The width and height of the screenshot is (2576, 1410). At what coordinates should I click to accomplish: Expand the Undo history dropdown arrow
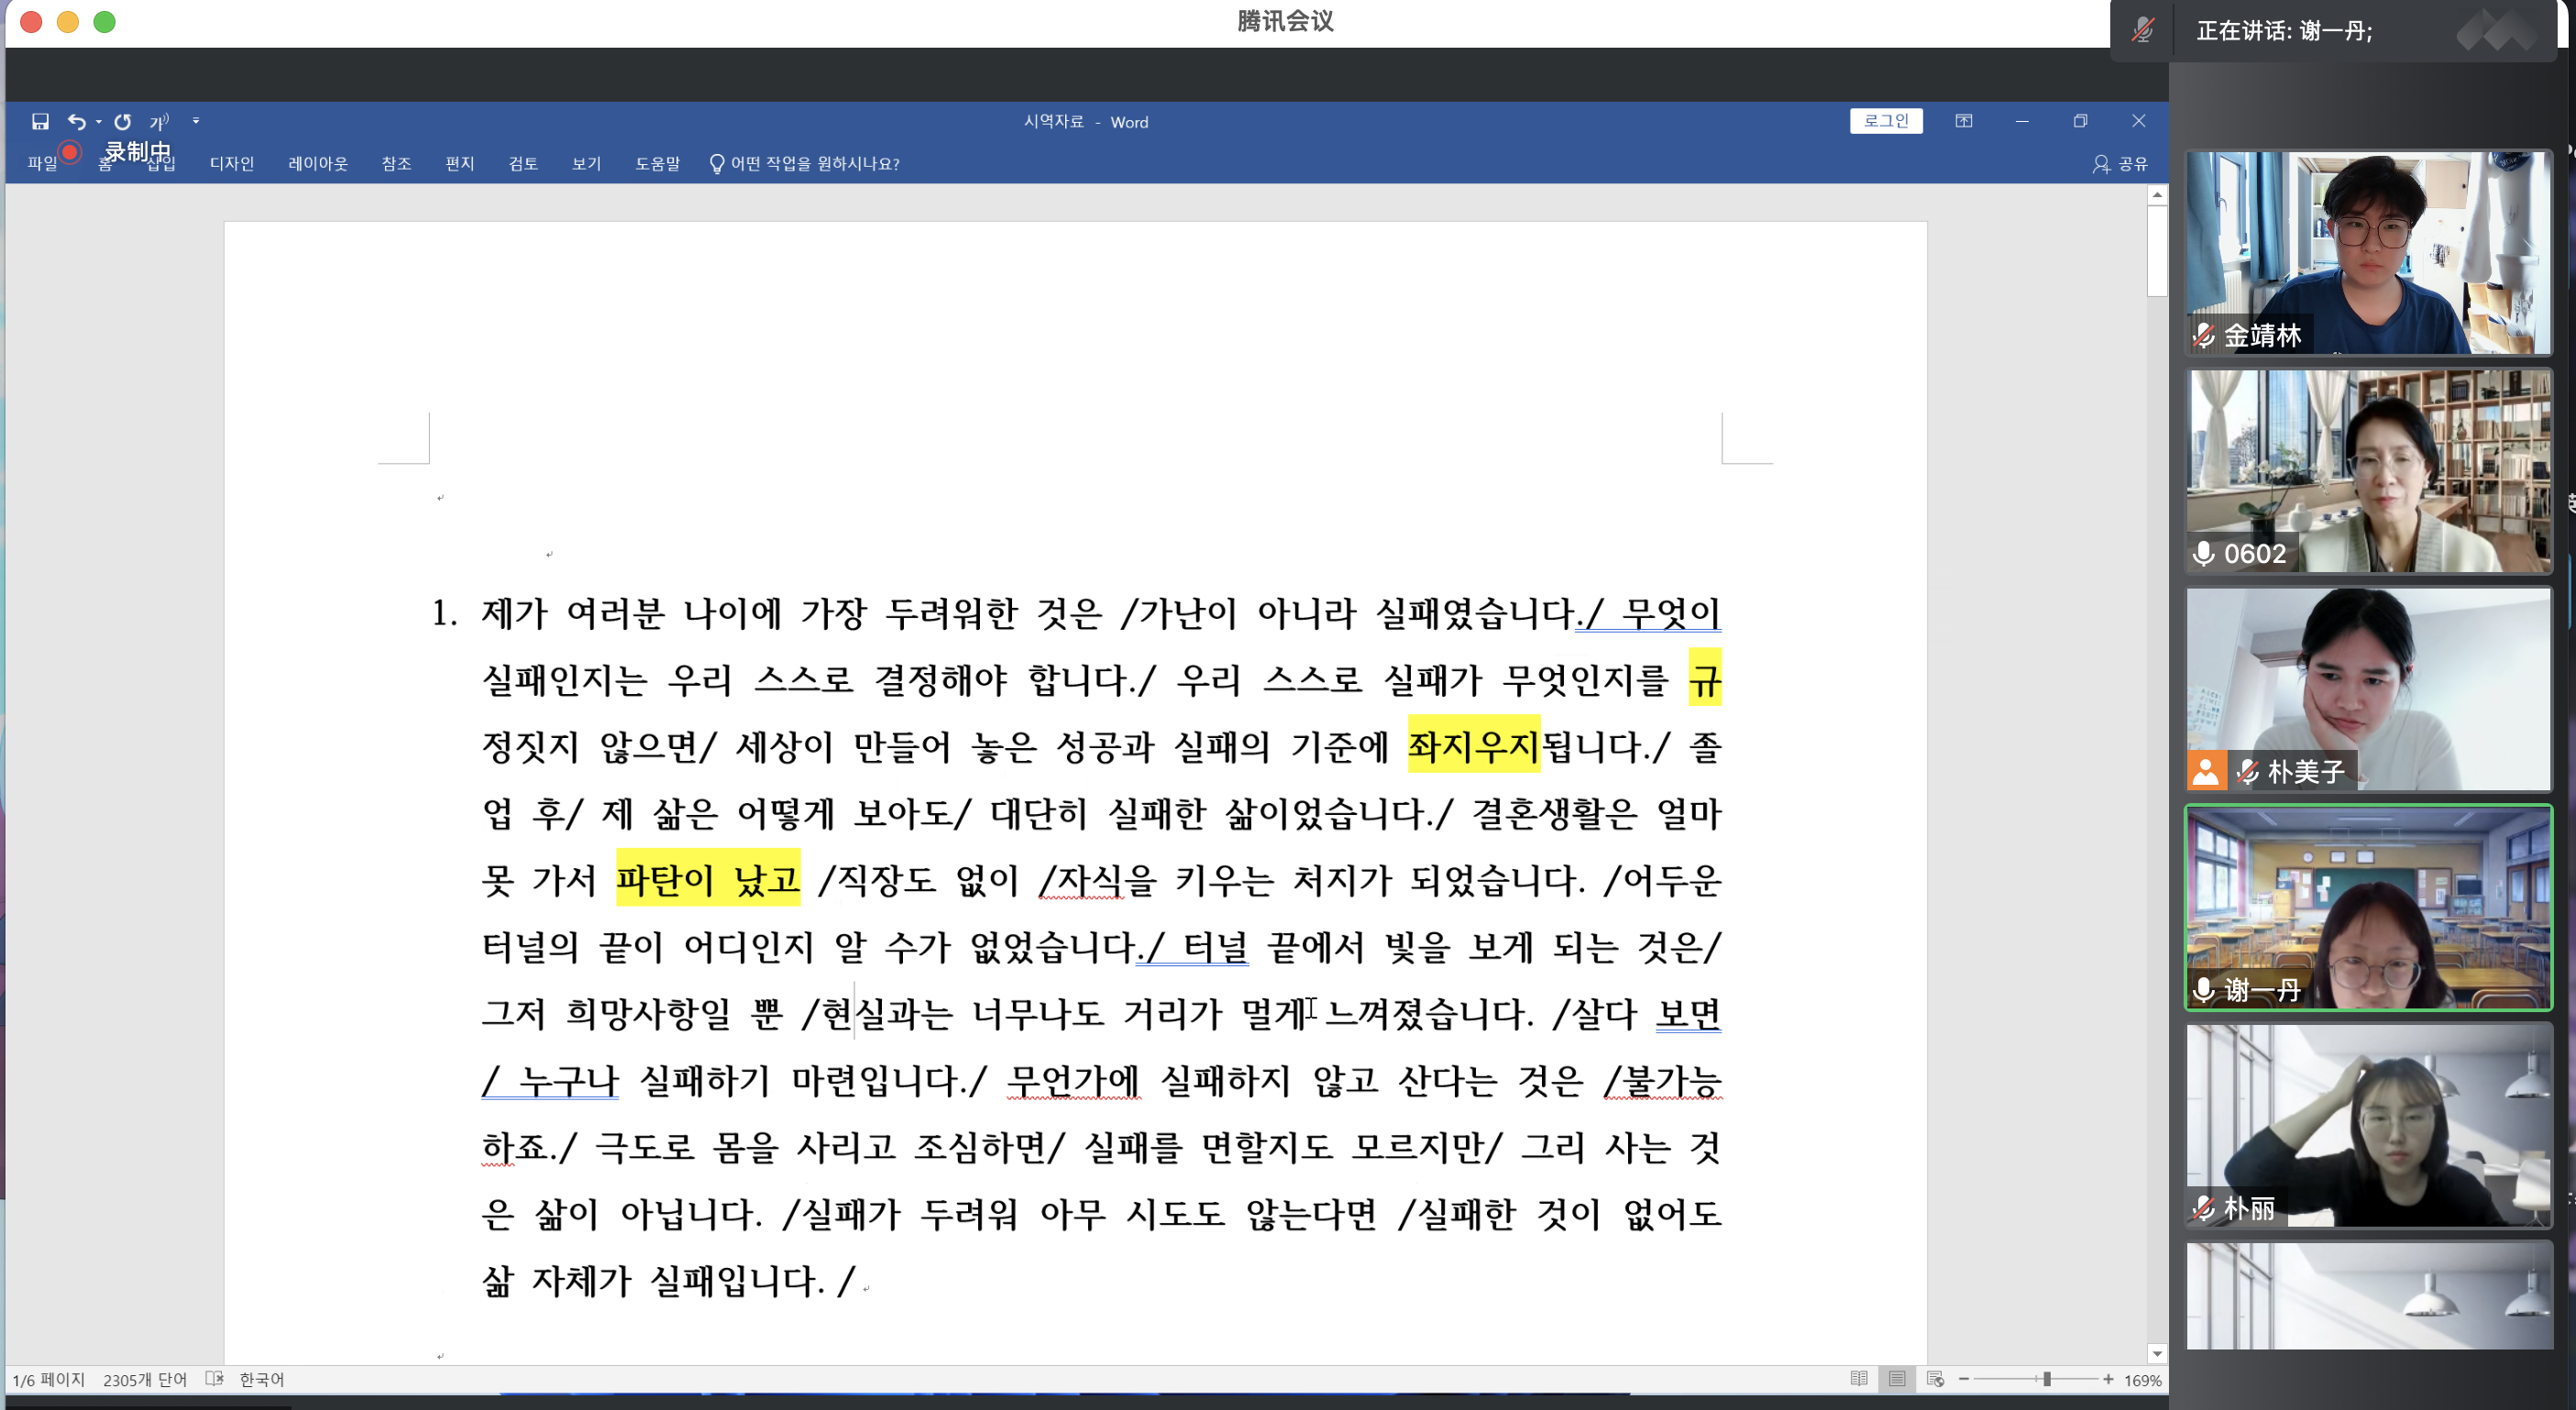pos(99,121)
